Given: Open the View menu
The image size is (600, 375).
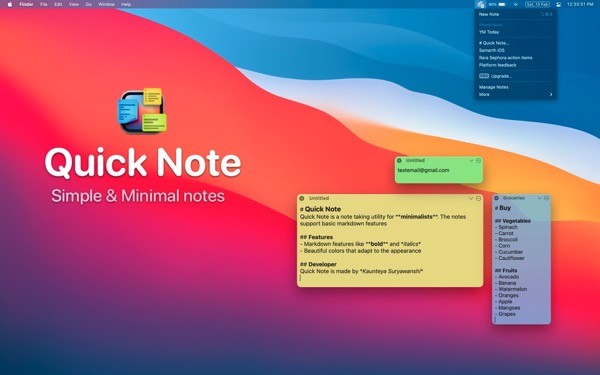Looking at the screenshot, I should point(74,5).
